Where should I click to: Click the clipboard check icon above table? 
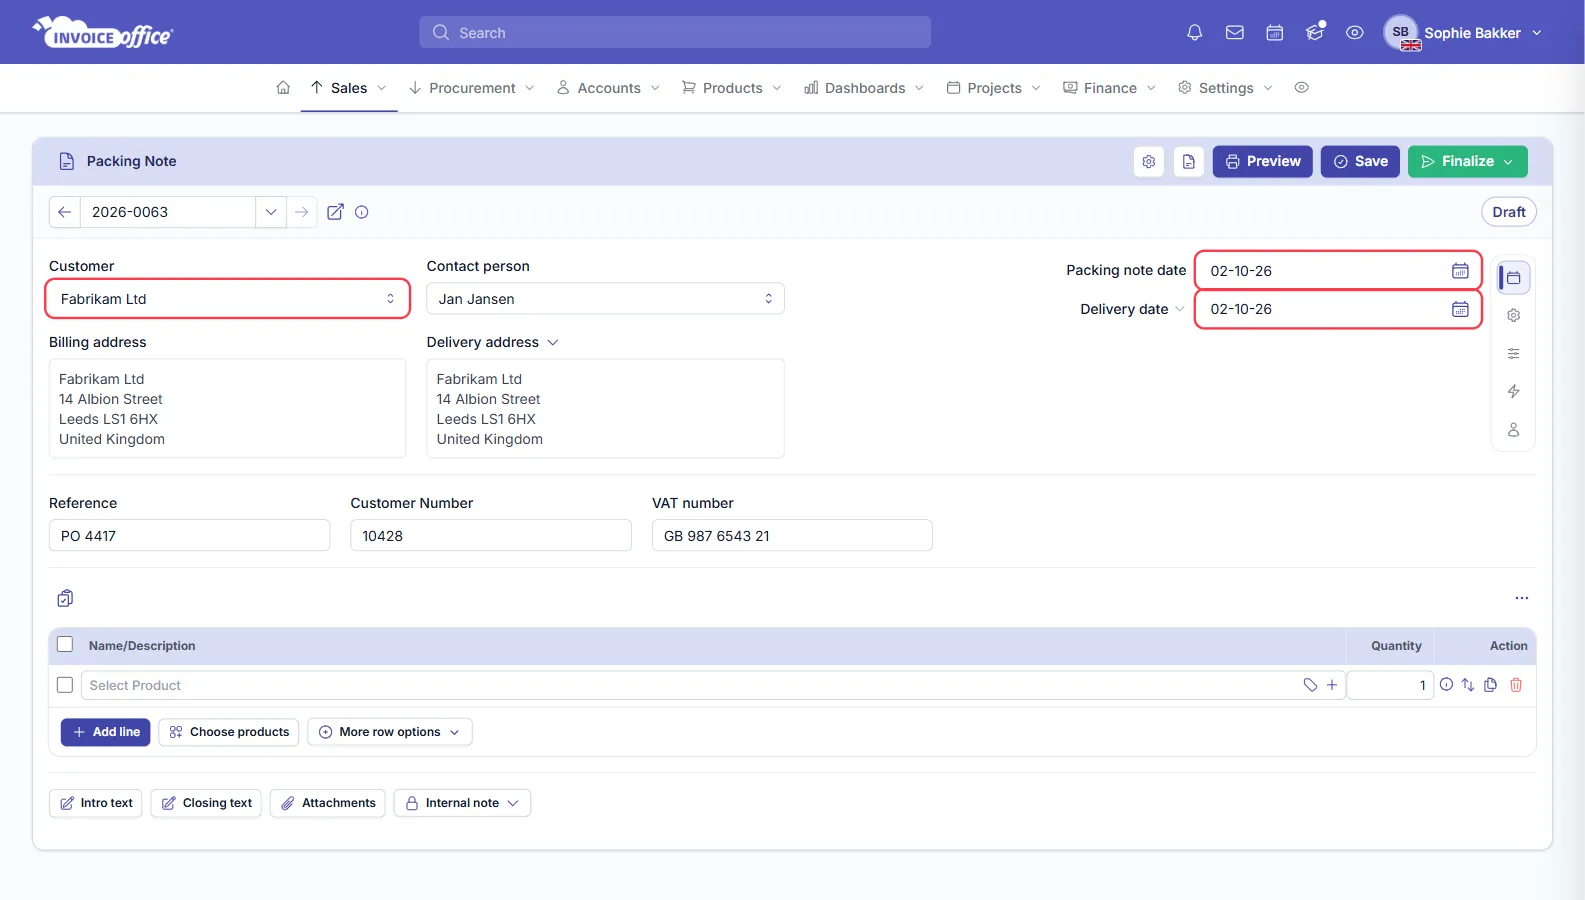click(65, 598)
